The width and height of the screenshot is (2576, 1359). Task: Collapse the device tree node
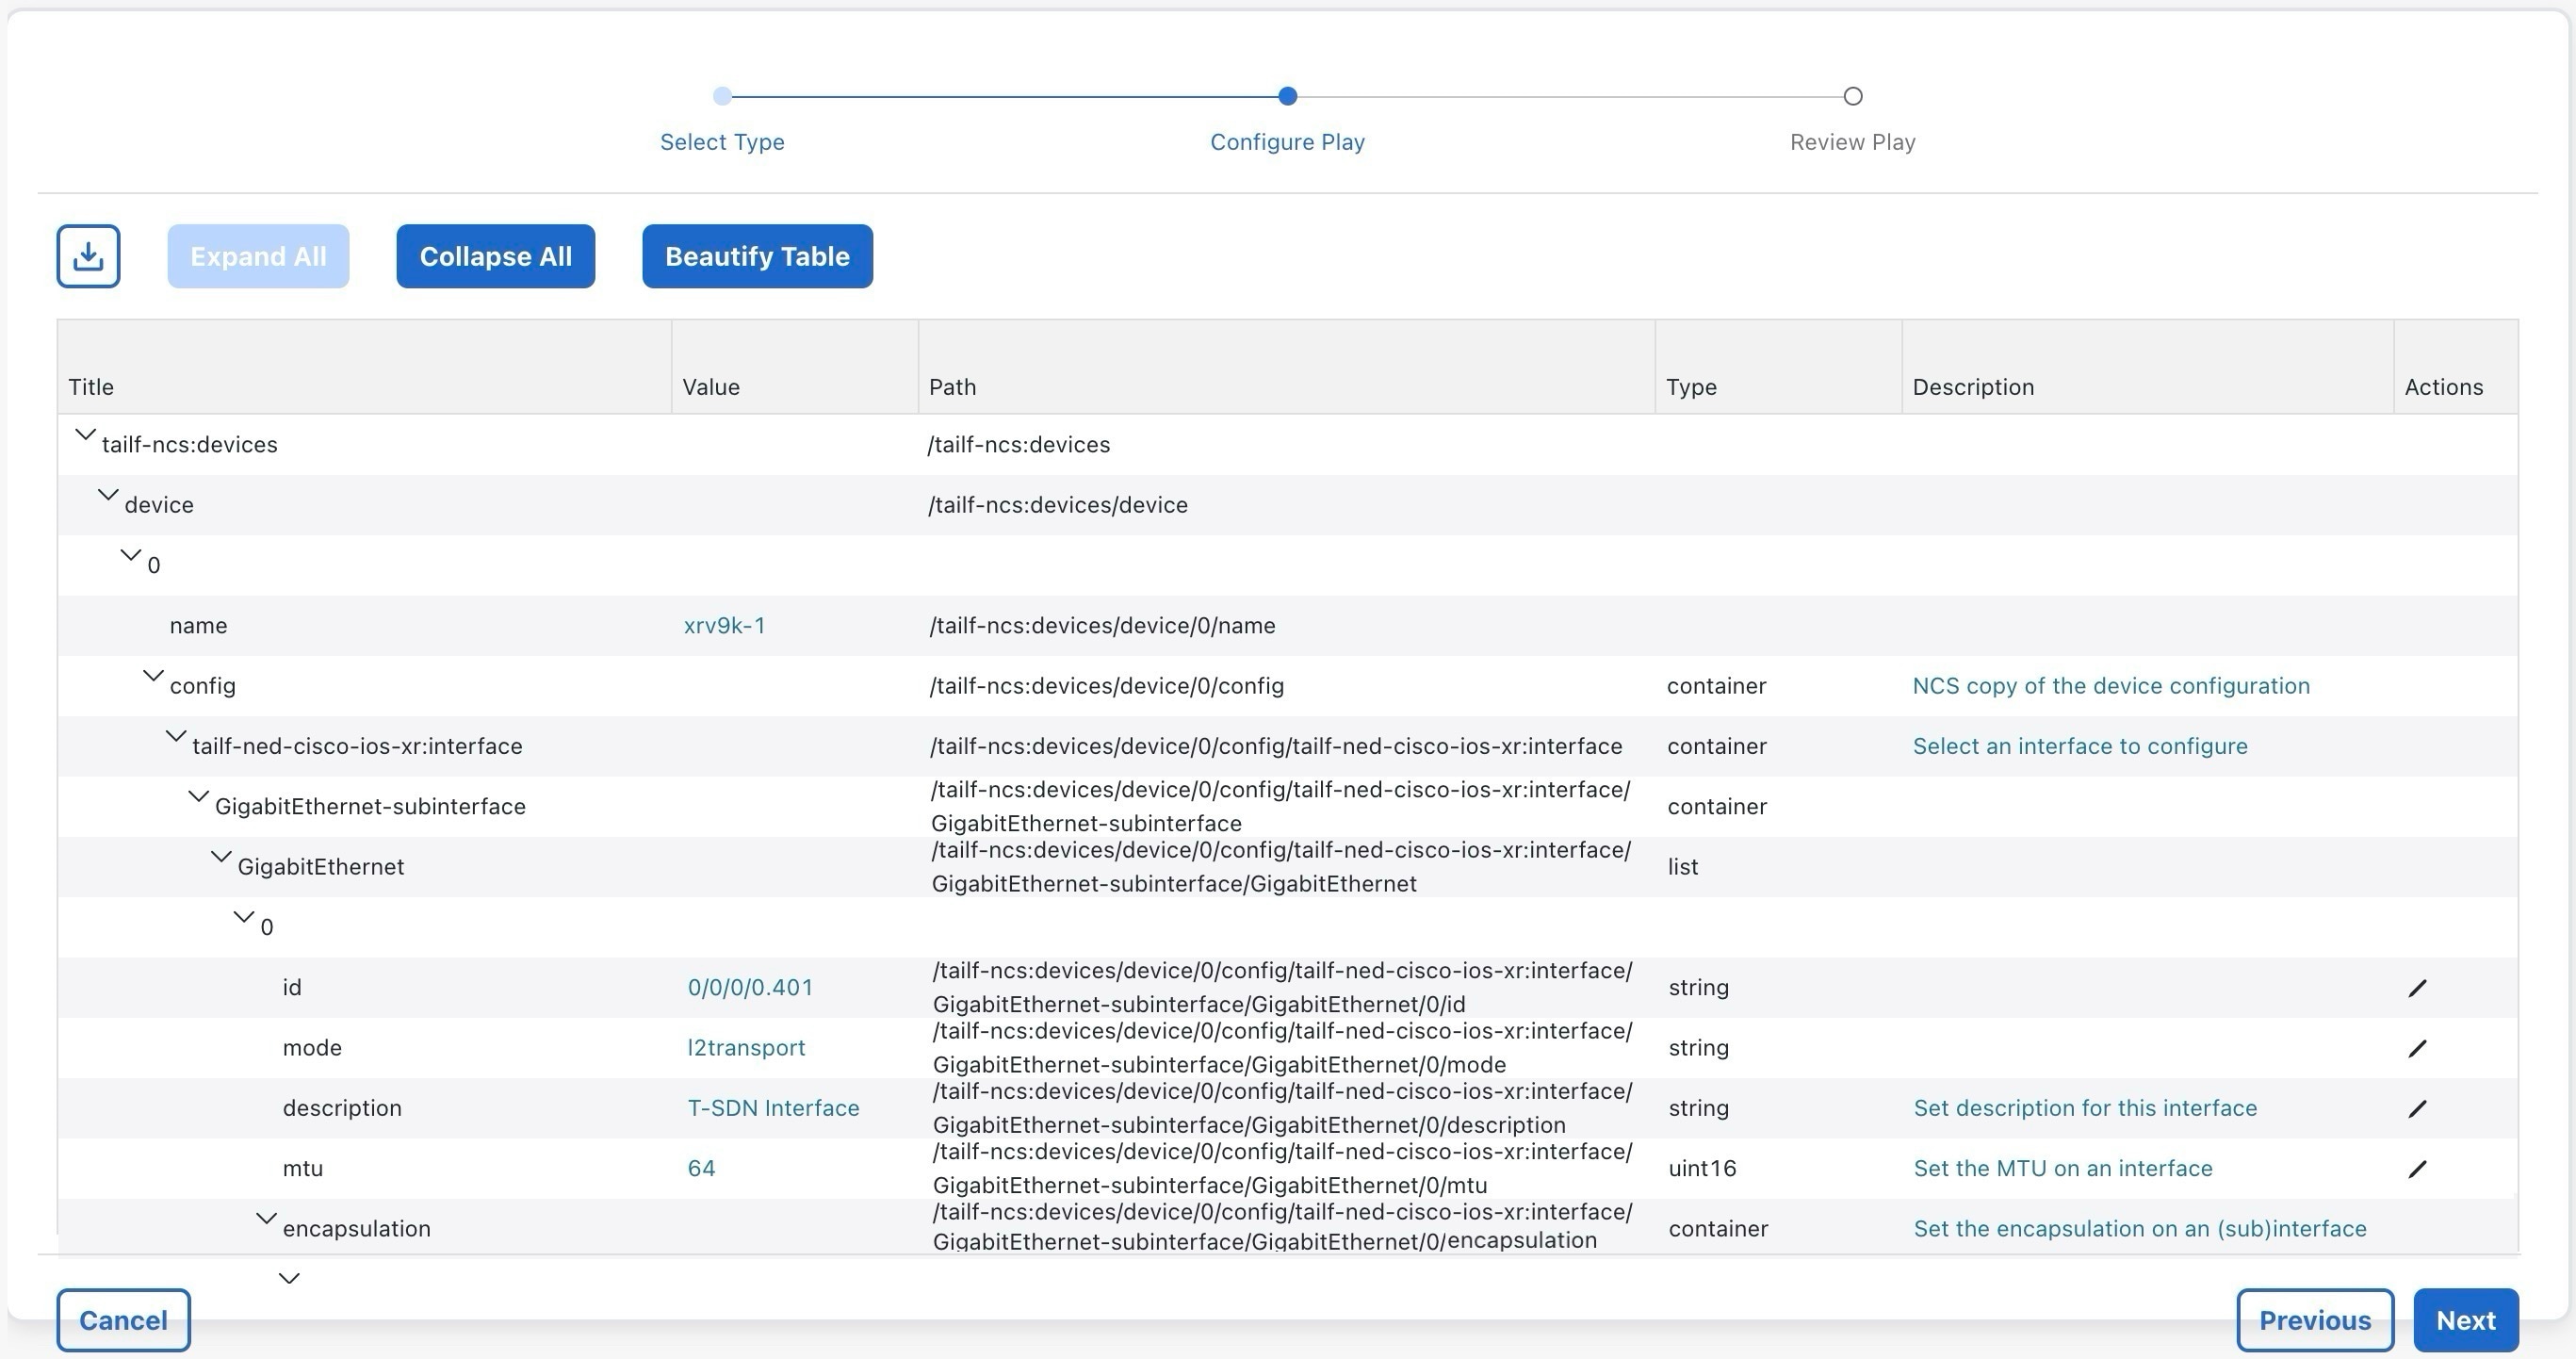click(x=108, y=495)
